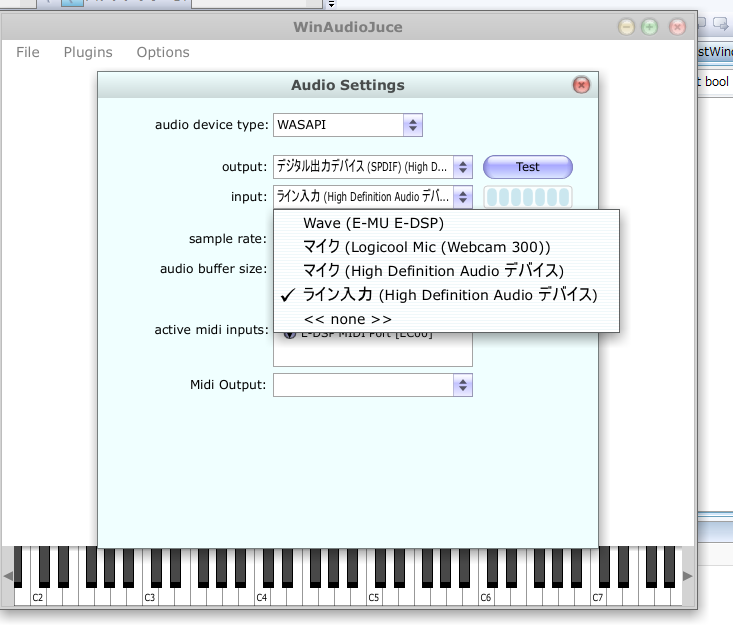The width and height of the screenshot is (733, 625).
Task: Open the File menu
Action: pyautogui.click(x=28, y=52)
